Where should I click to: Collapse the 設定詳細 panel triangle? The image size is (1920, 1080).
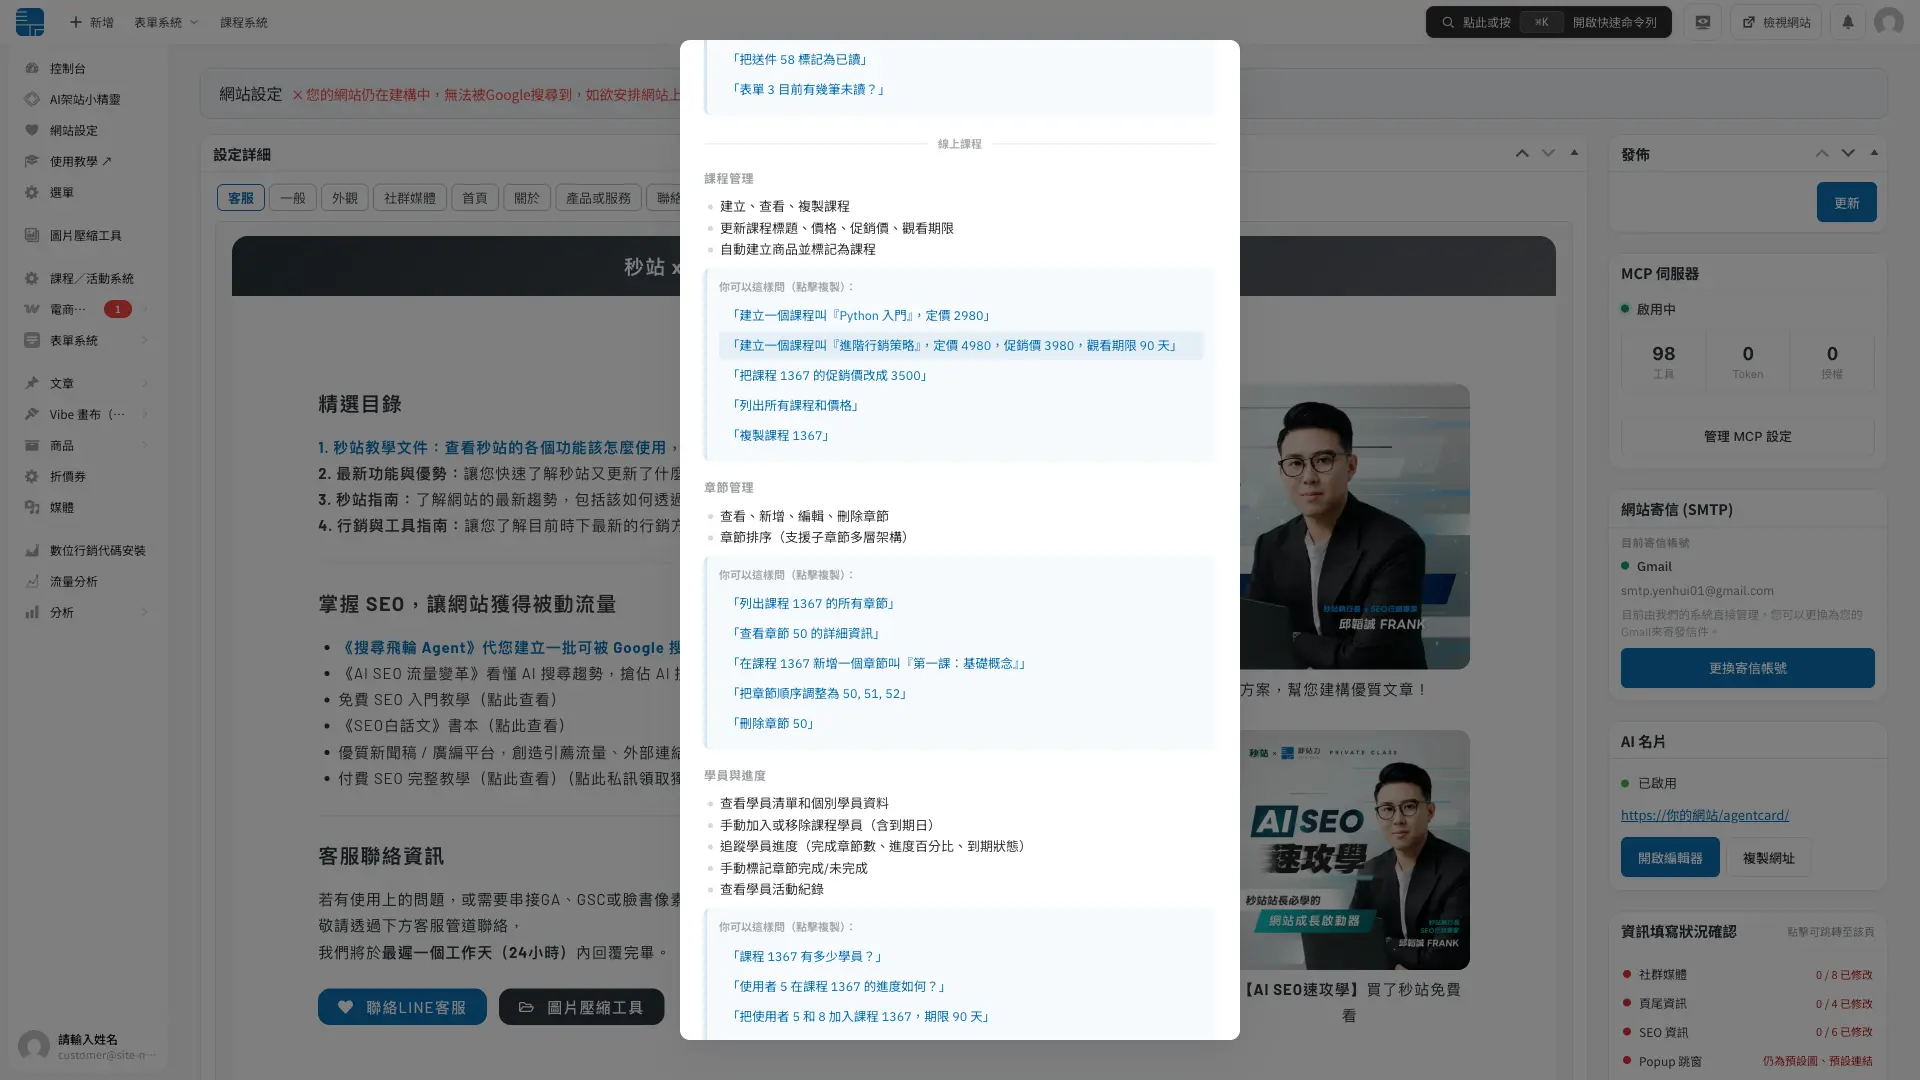coord(1574,153)
